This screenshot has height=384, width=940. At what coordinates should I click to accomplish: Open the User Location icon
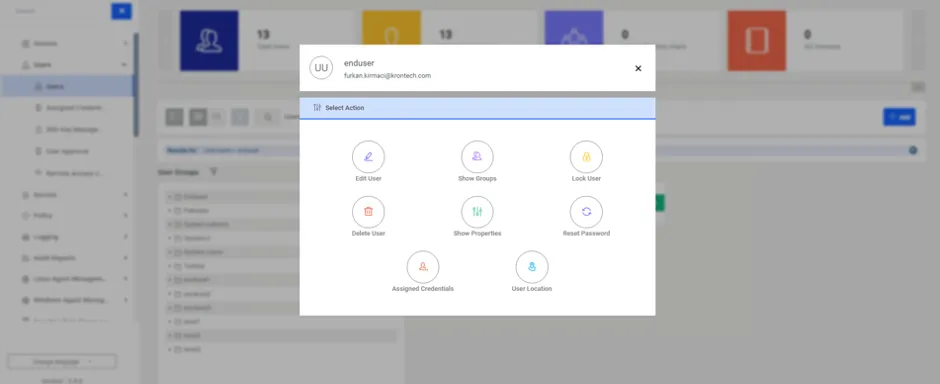tap(532, 267)
